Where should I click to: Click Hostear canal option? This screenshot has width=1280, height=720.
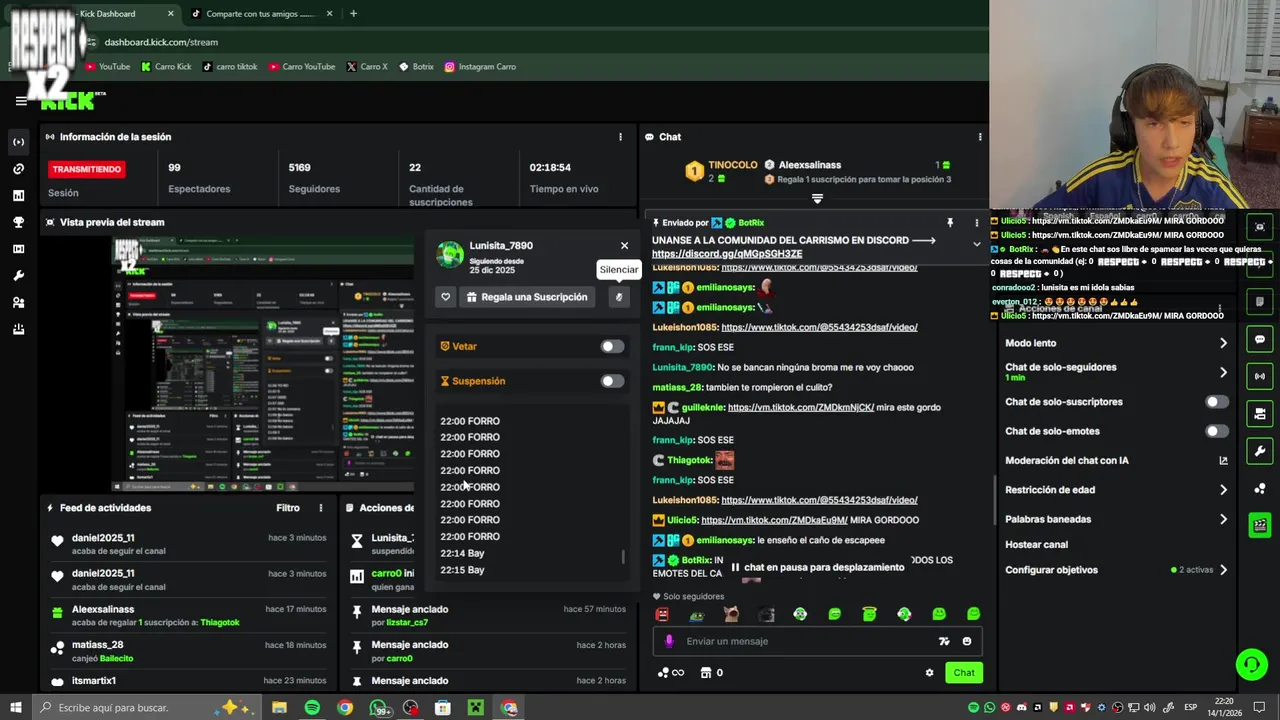coord(1036,545)
